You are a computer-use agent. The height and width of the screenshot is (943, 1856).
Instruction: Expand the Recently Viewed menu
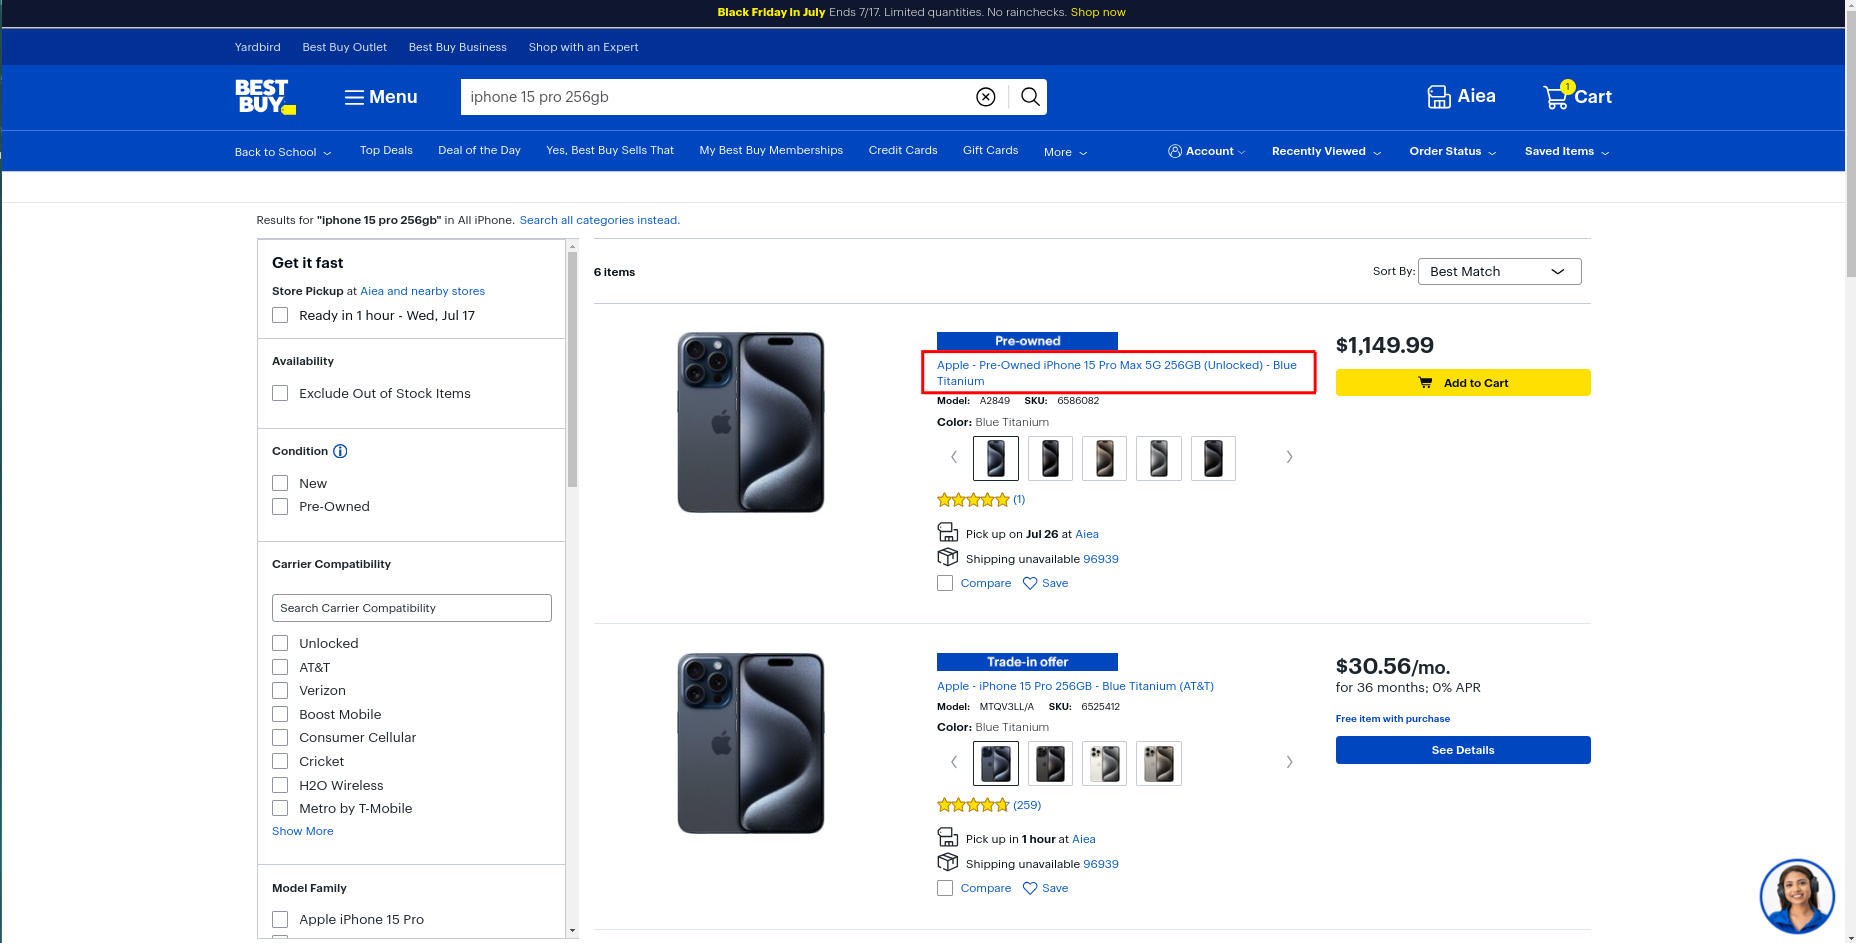(1326, 151)
